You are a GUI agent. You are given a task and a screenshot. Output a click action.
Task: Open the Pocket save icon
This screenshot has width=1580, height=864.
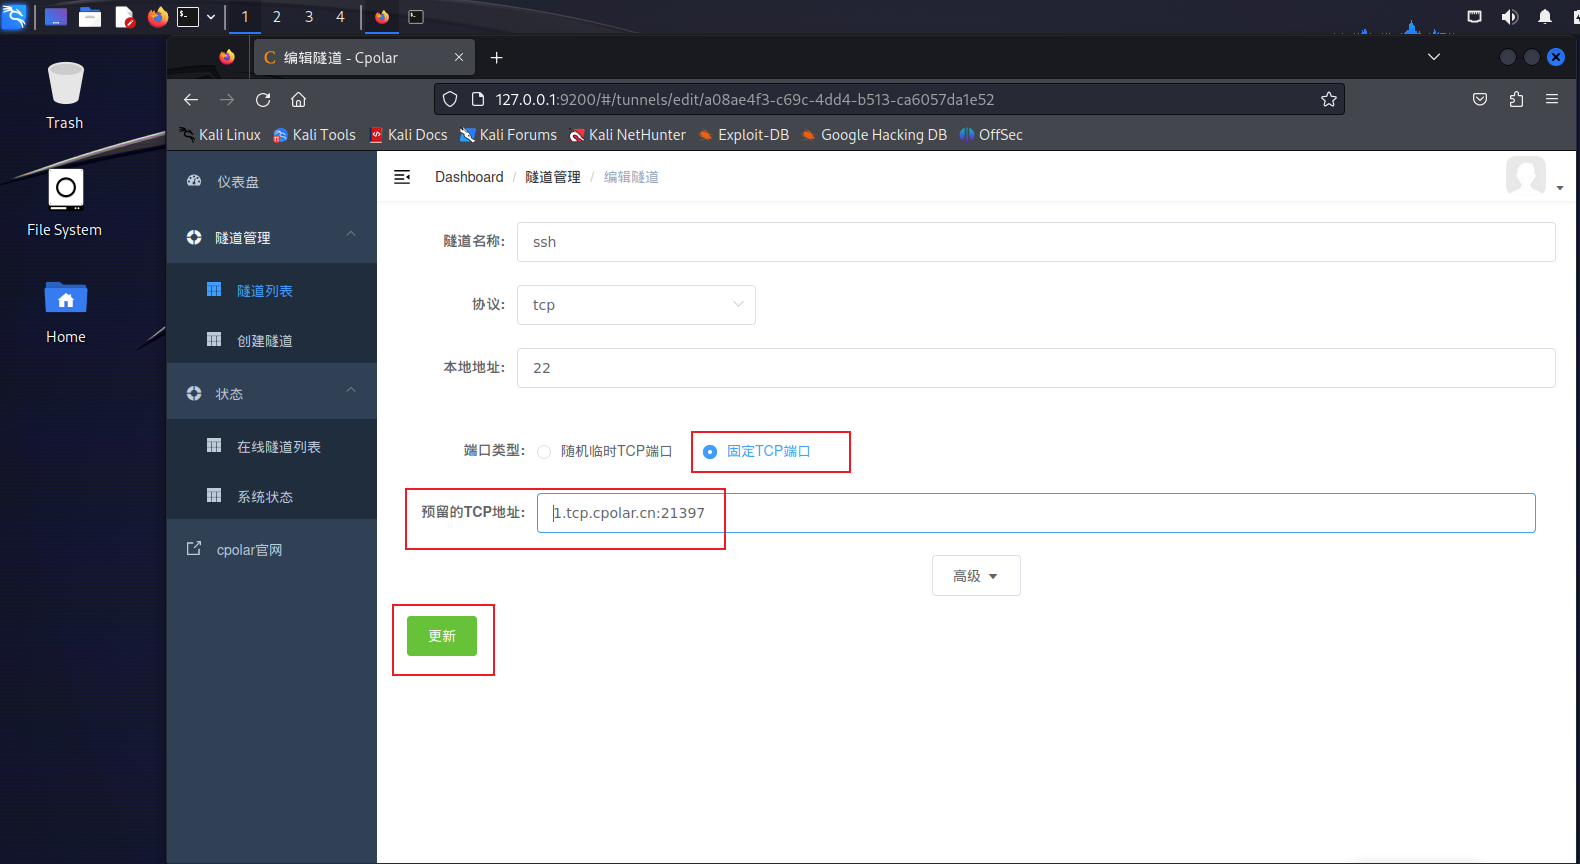click(1480, 99)
